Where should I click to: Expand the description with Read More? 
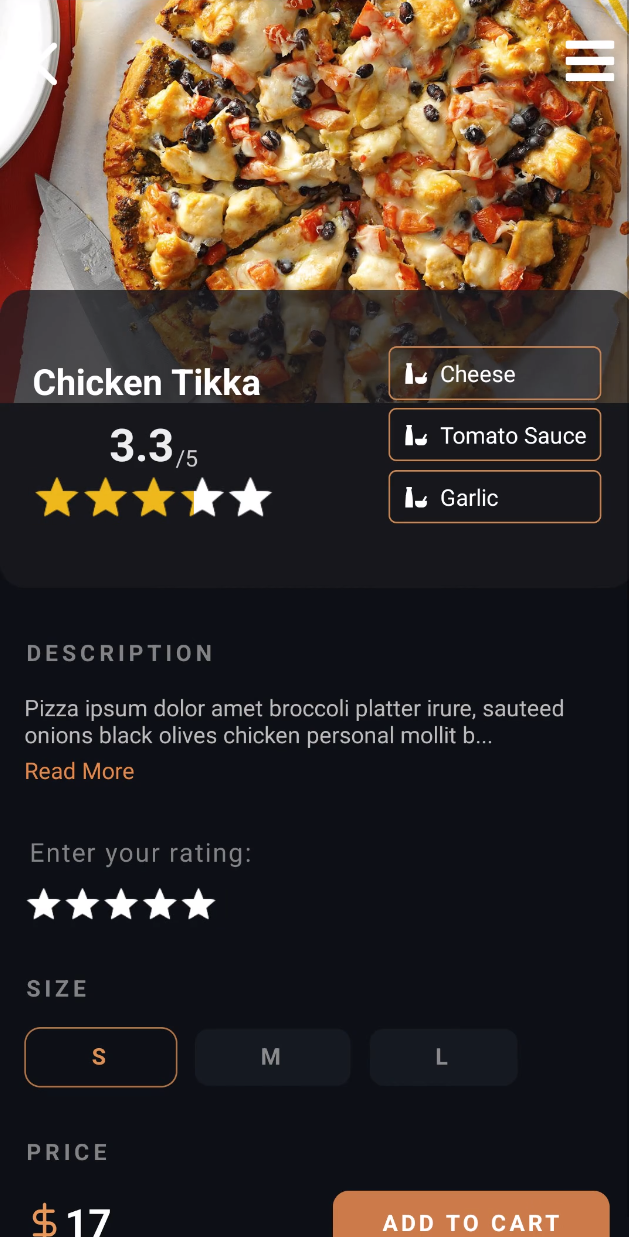coord(79,771)
